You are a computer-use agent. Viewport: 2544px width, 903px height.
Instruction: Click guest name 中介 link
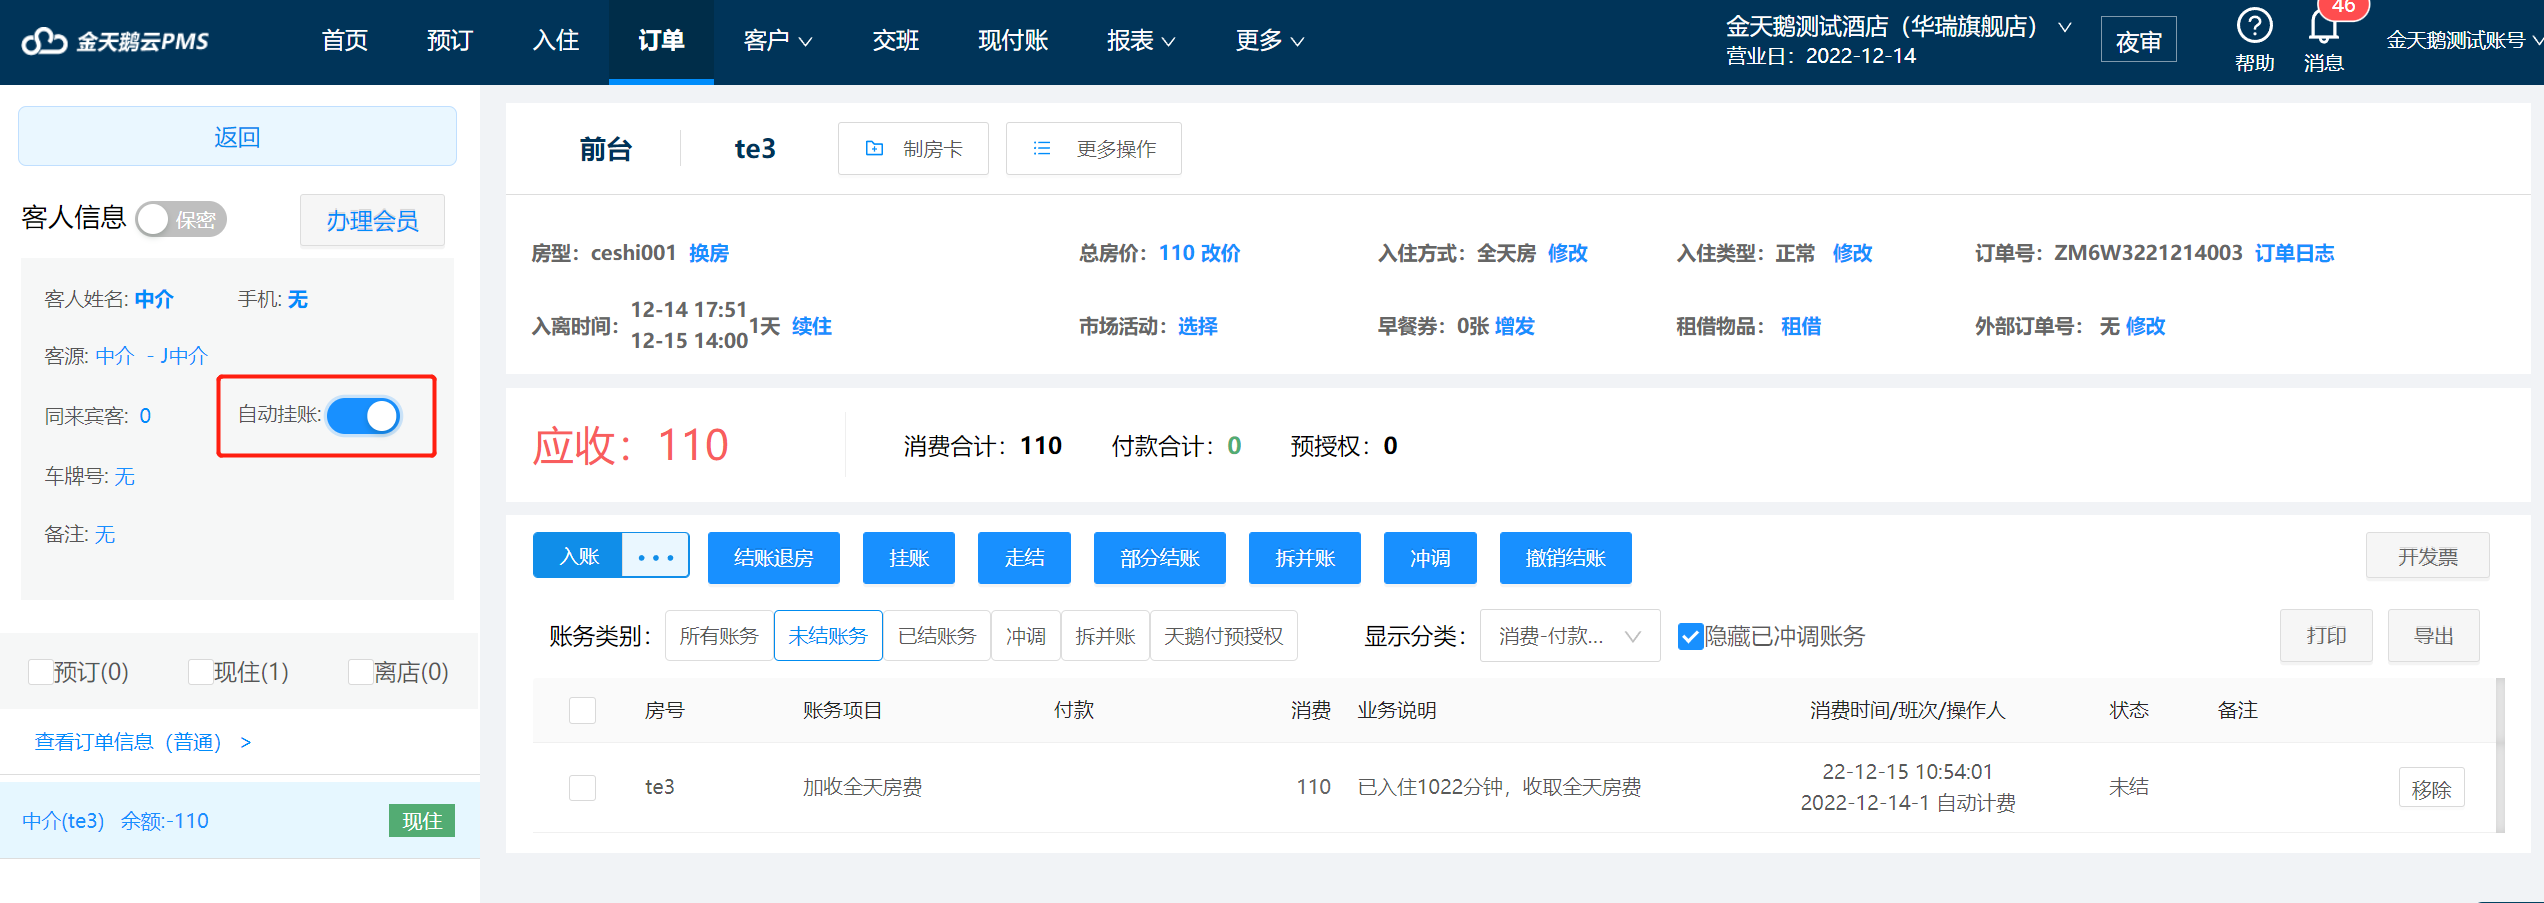(154, 299)
